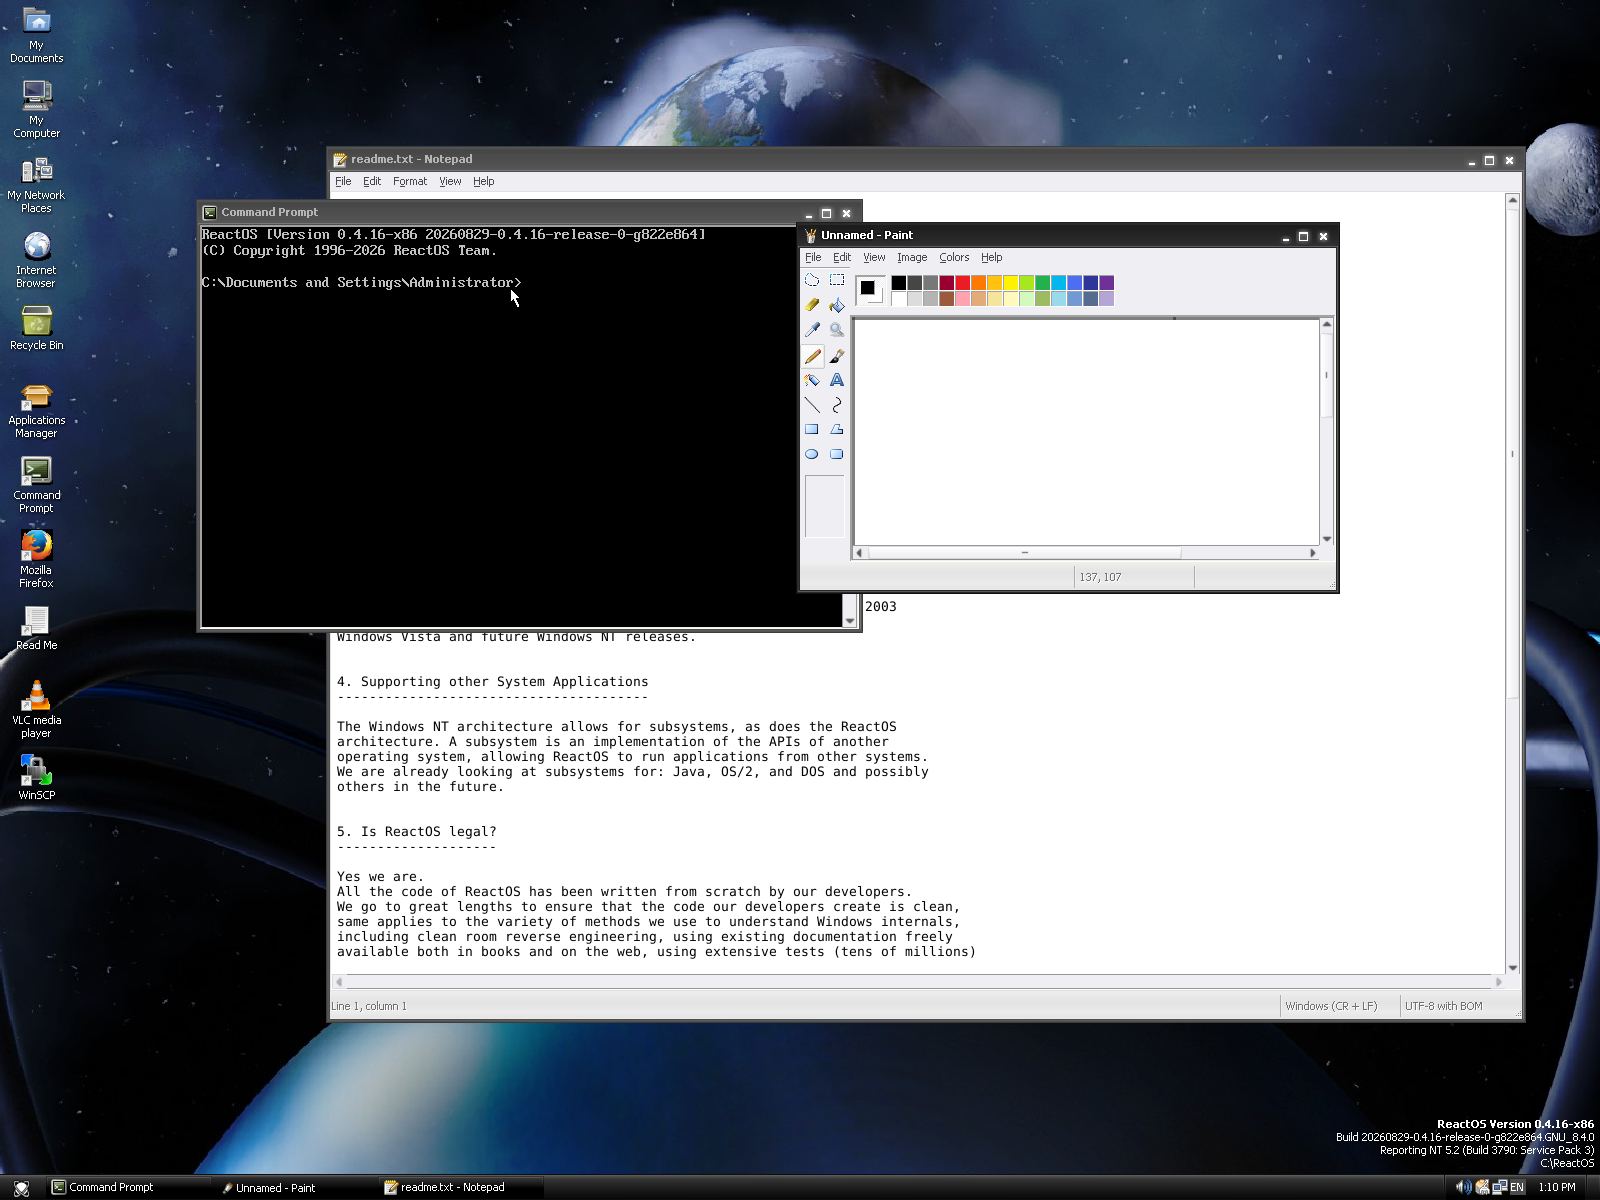This screenshot has width=1600, height=1200.
Task: Pick the Fill bucket tool in Paint
Action: (837, 305)
